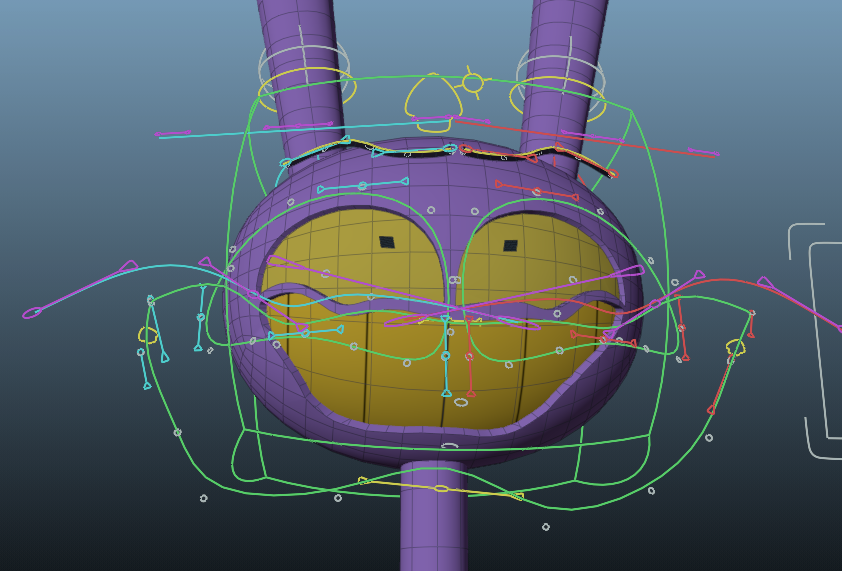The height and width of the screenshot is (571, 842).
Task: Pick the yellow curl control right of head
Action: point(736,348)
